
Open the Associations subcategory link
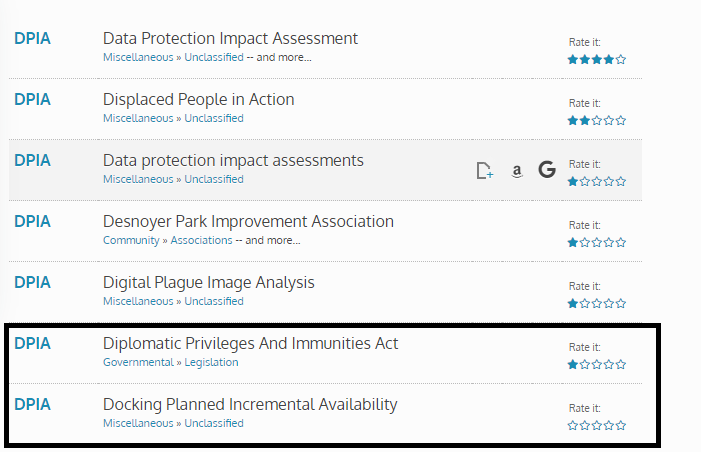[x=201, y=240]
